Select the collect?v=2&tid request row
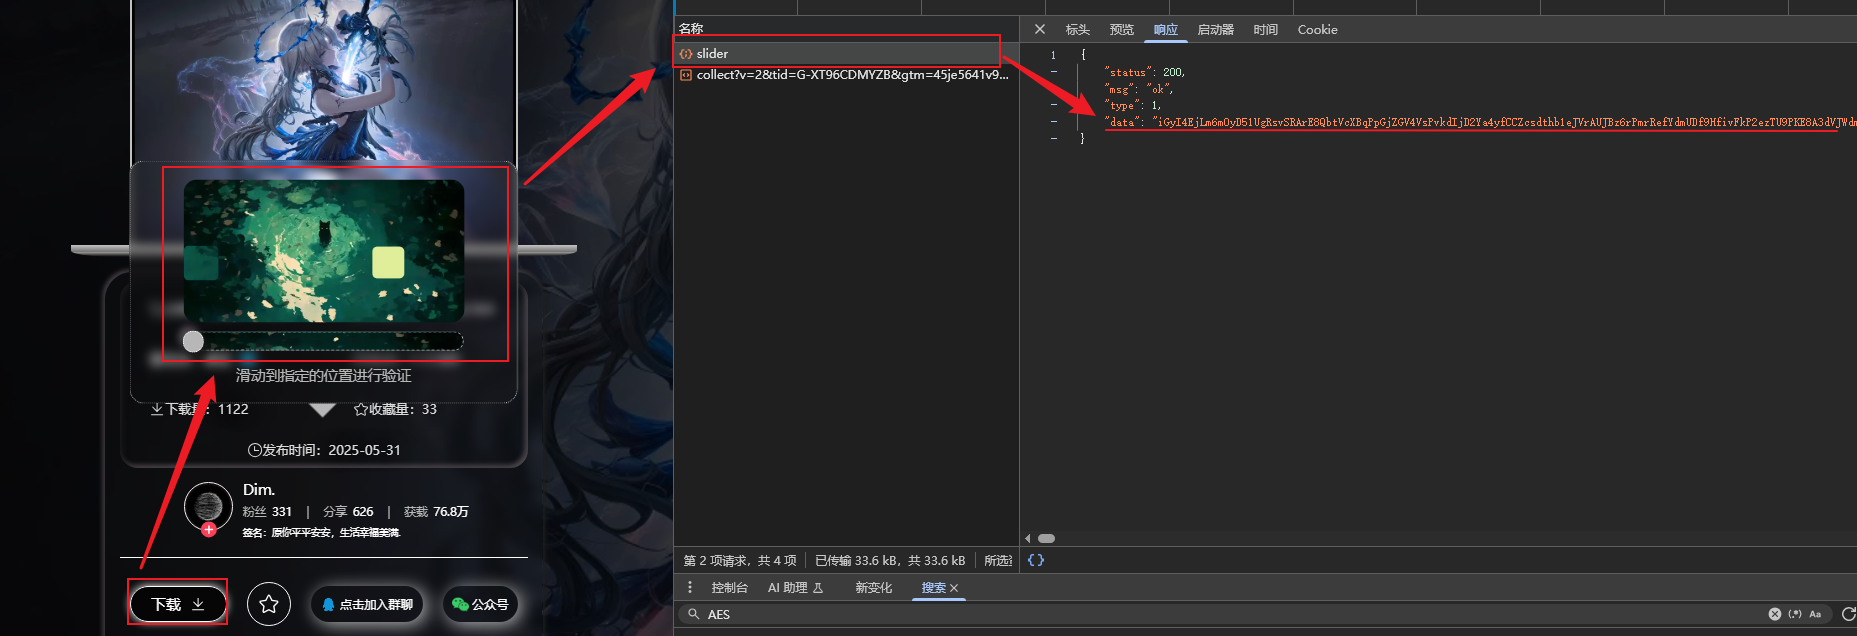Image resolution: width=1857 pixels, height=636 pixels. tap(846, 75)
